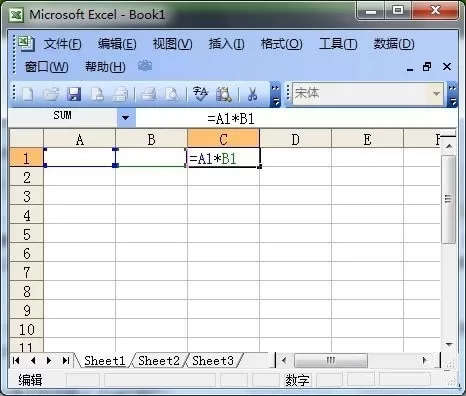This screenshot has width=466, height=396.
Task: Click the vertical scrollbar thumb
Action: pos(449,199)
